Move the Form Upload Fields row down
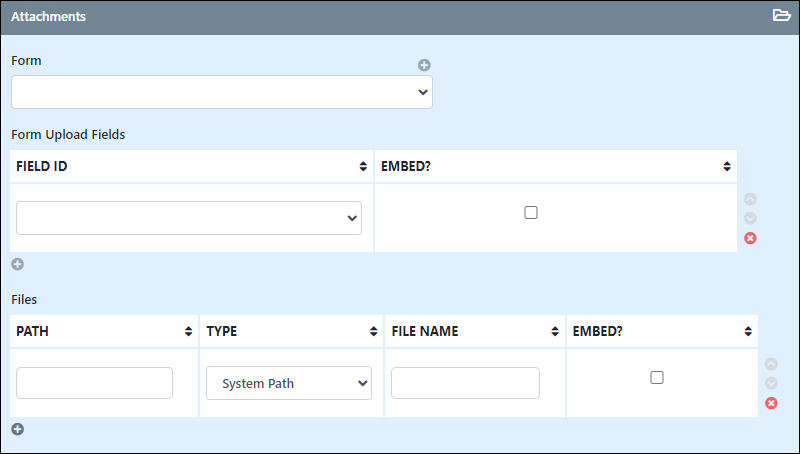800x454 pixels. coord(750,218)
